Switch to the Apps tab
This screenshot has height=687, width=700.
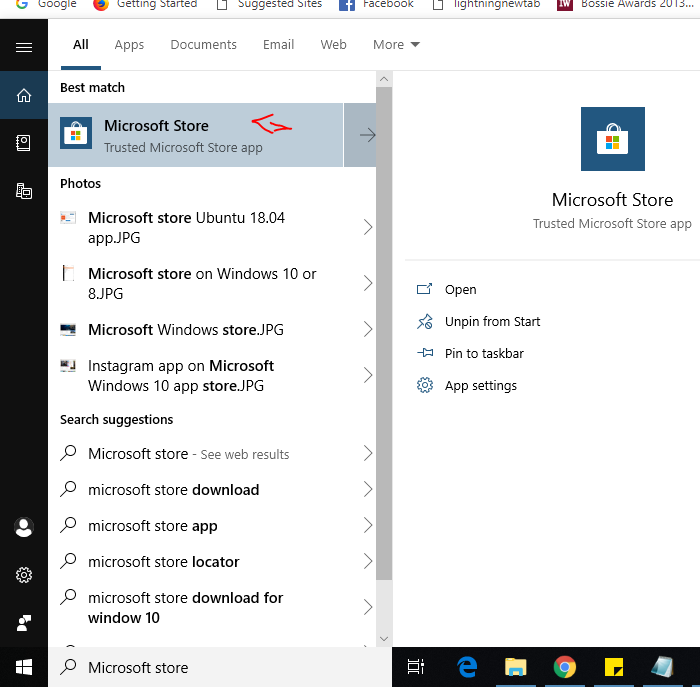tap(129, 45)
